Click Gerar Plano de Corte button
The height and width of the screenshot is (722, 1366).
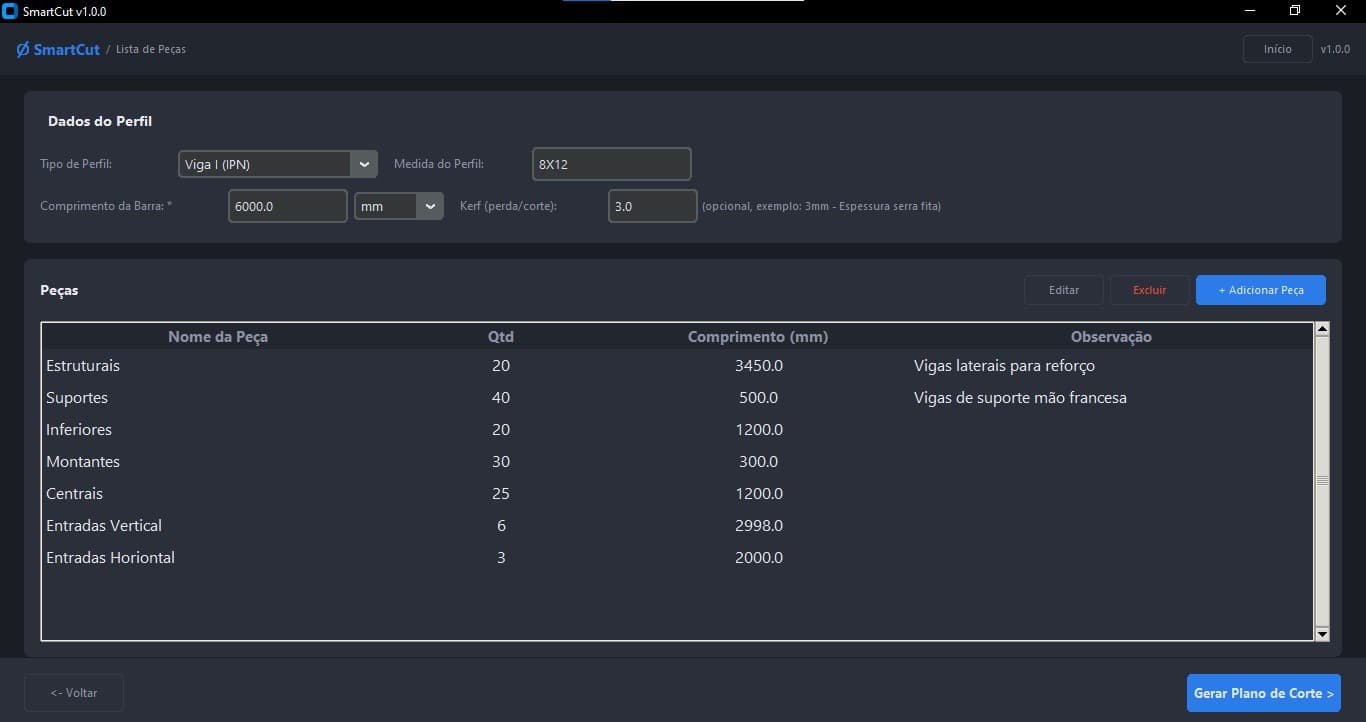click(x=1264, y=693)
